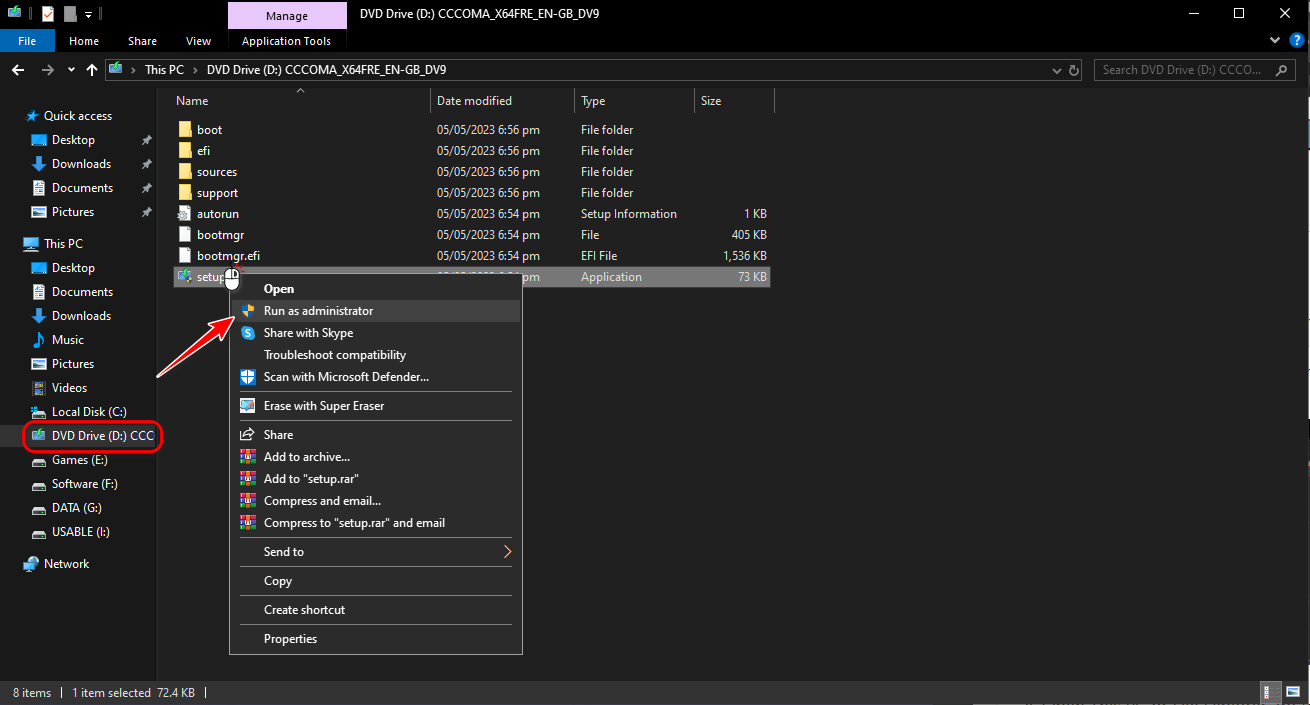Screen dimensions: 1310x705
Task: Open the recent locations dropdown arrow
Action: click(71, 70)
